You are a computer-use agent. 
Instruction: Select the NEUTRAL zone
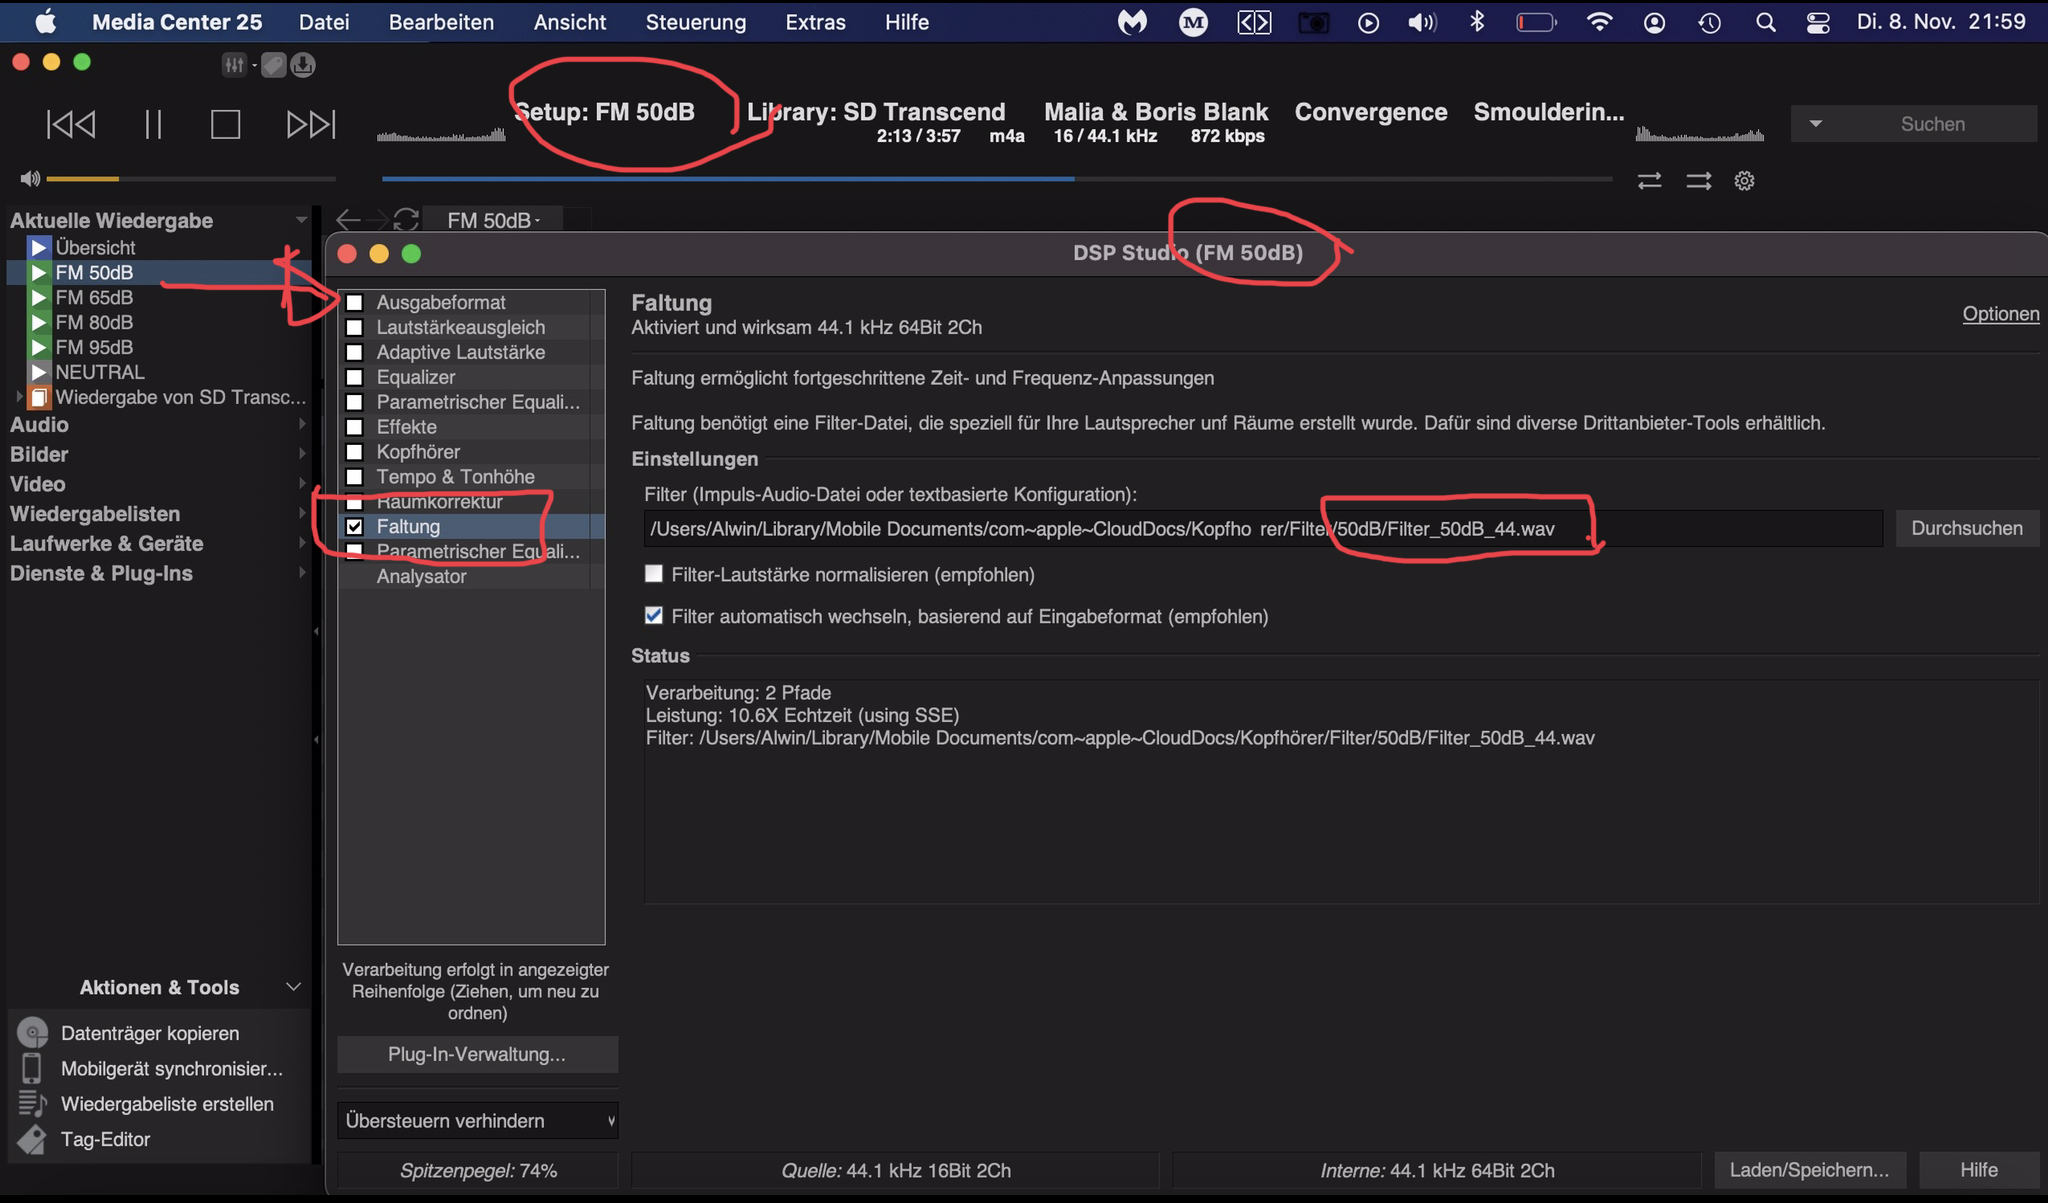[100, 372]
